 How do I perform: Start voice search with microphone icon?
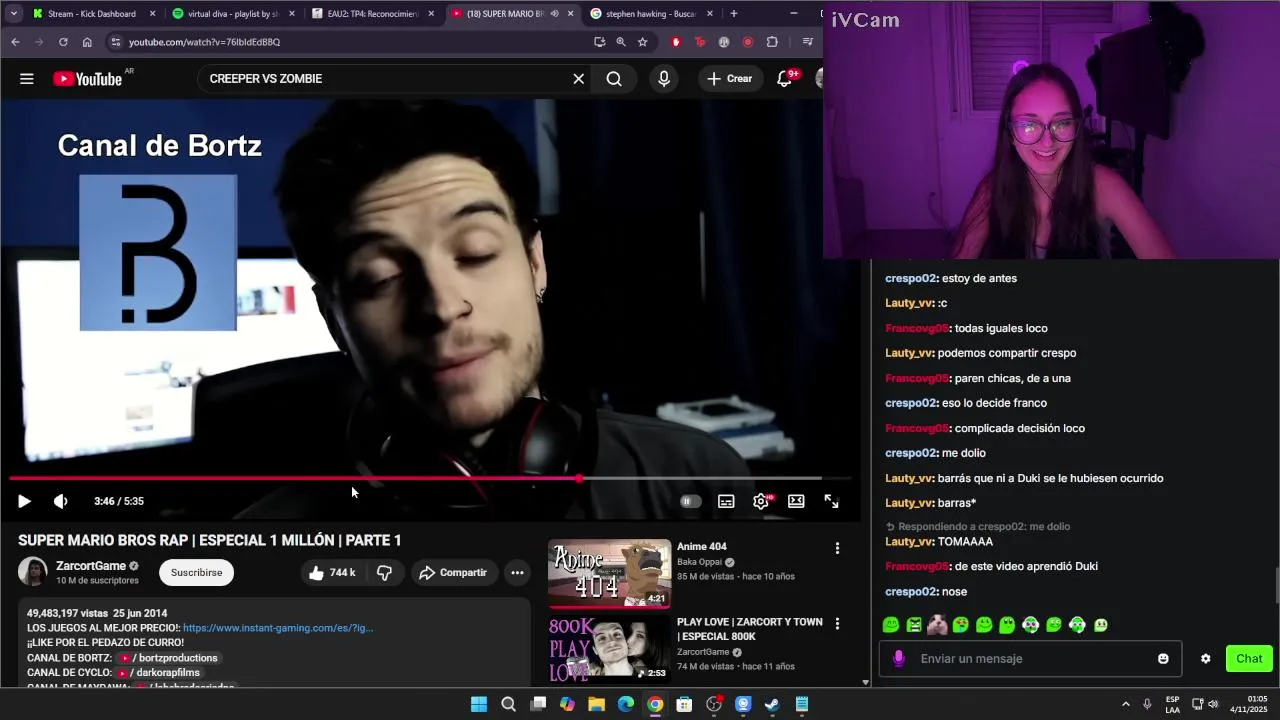(x=664, y=79)
